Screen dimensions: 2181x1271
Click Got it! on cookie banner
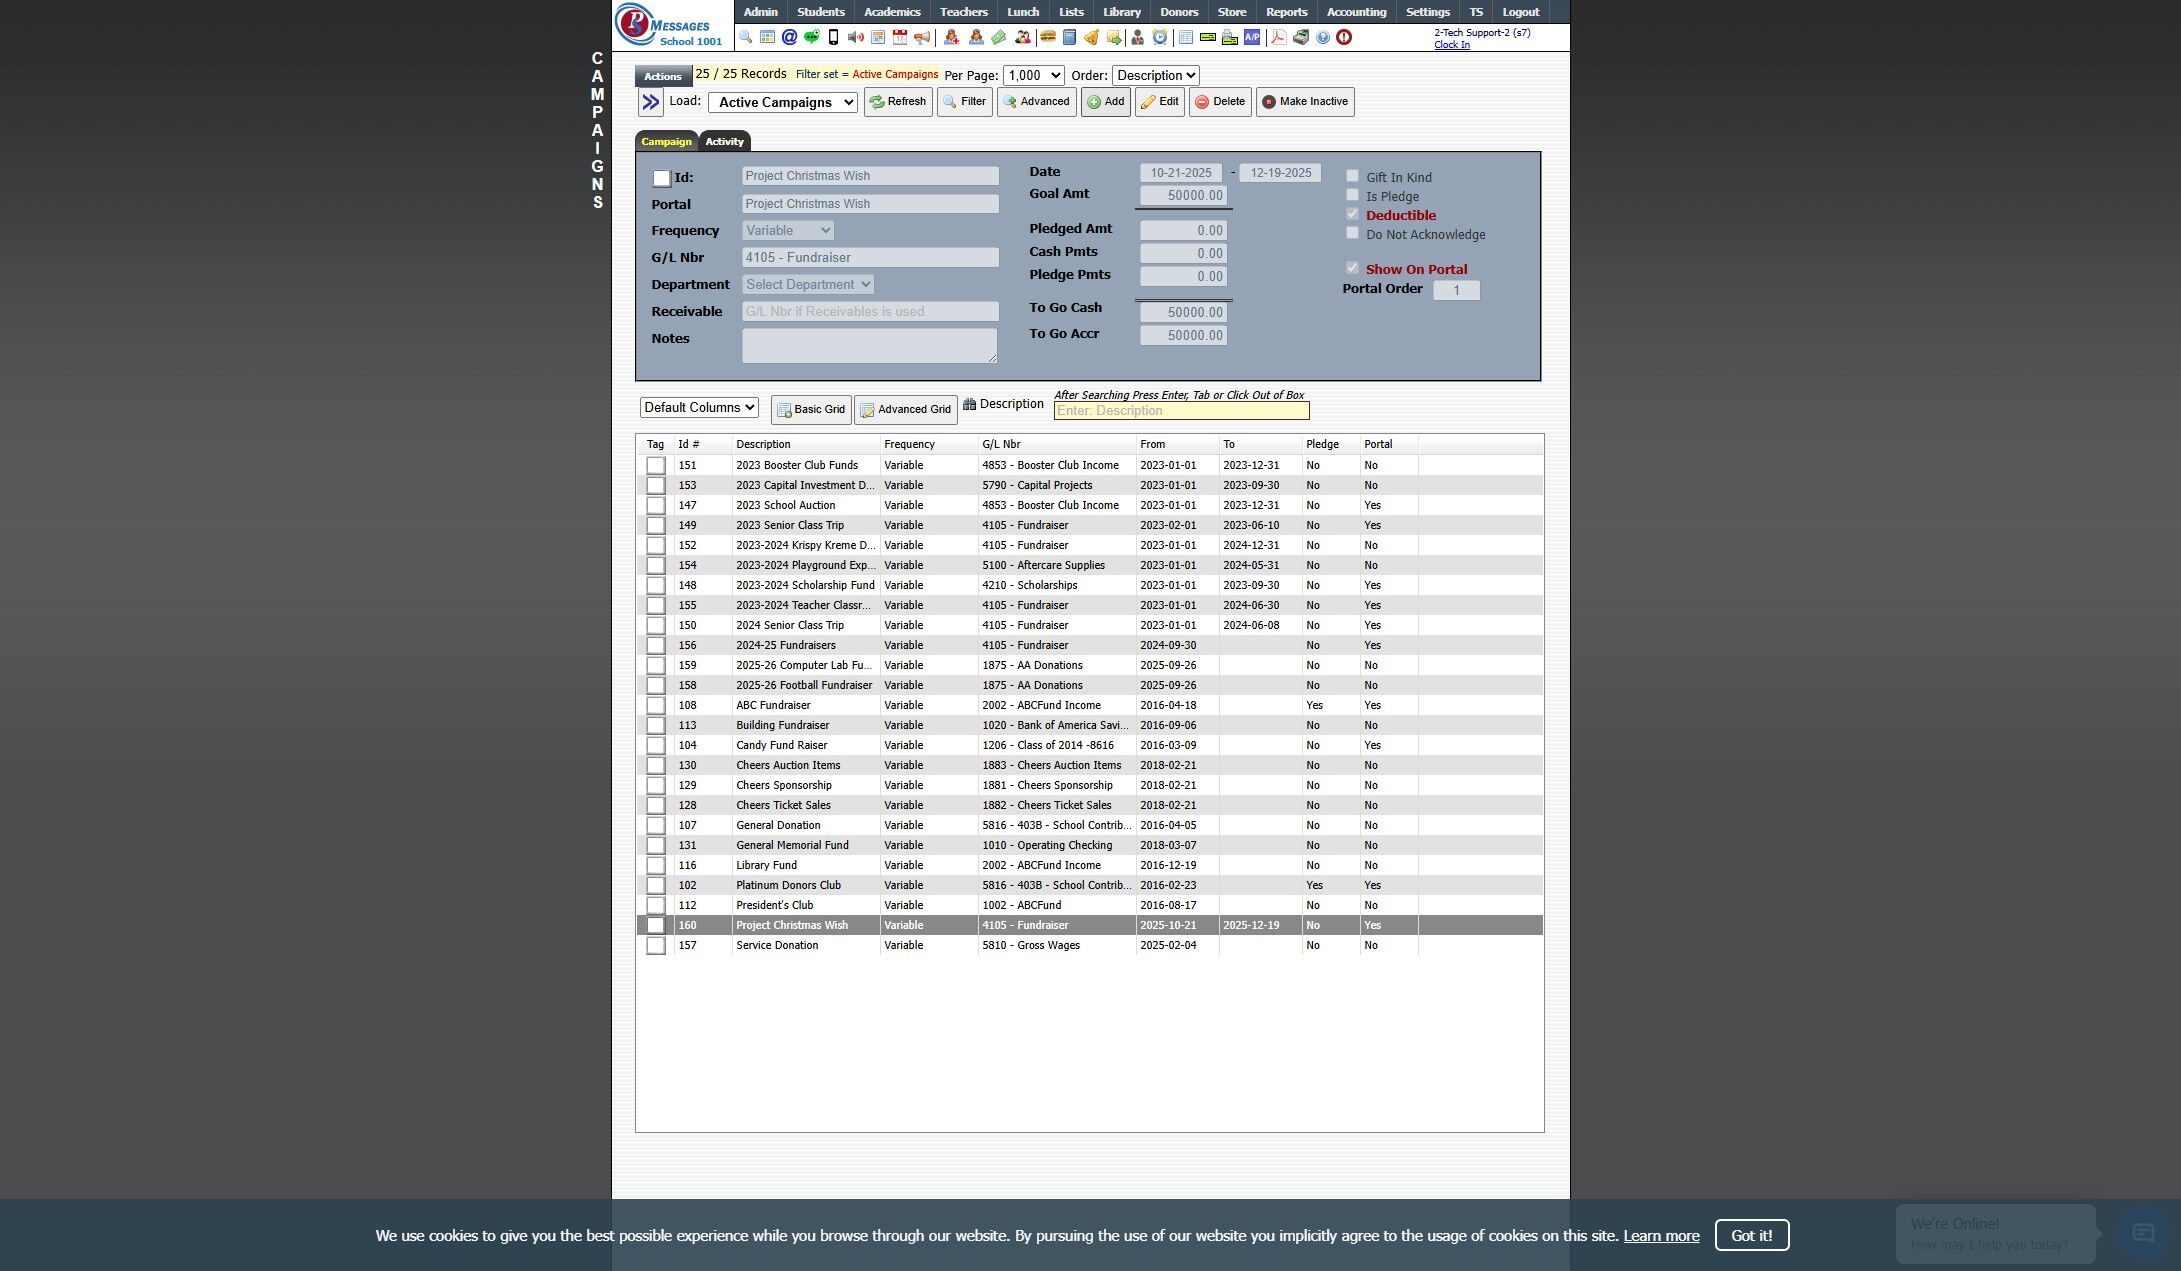pyautogui.click(x=1751, y=1235)
